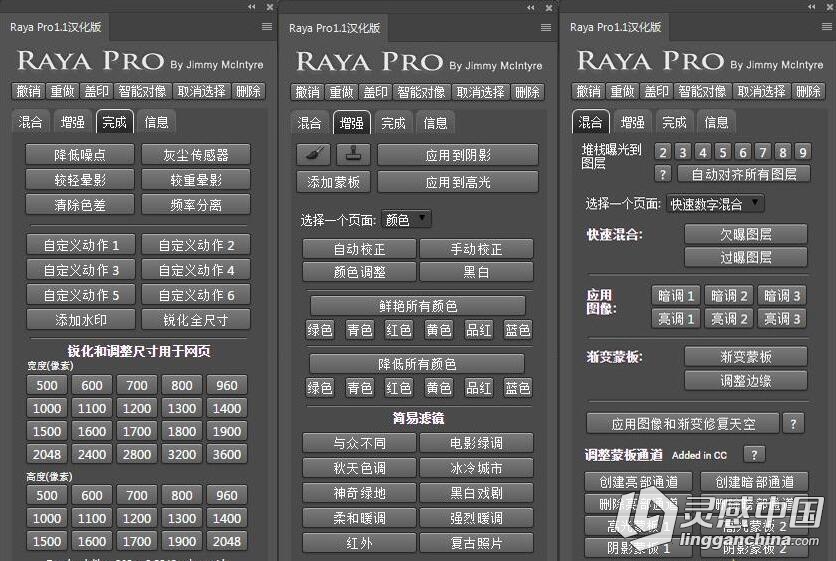Stack exposures to layer number 5
The image size is (836, 561).
coord(722,152)
